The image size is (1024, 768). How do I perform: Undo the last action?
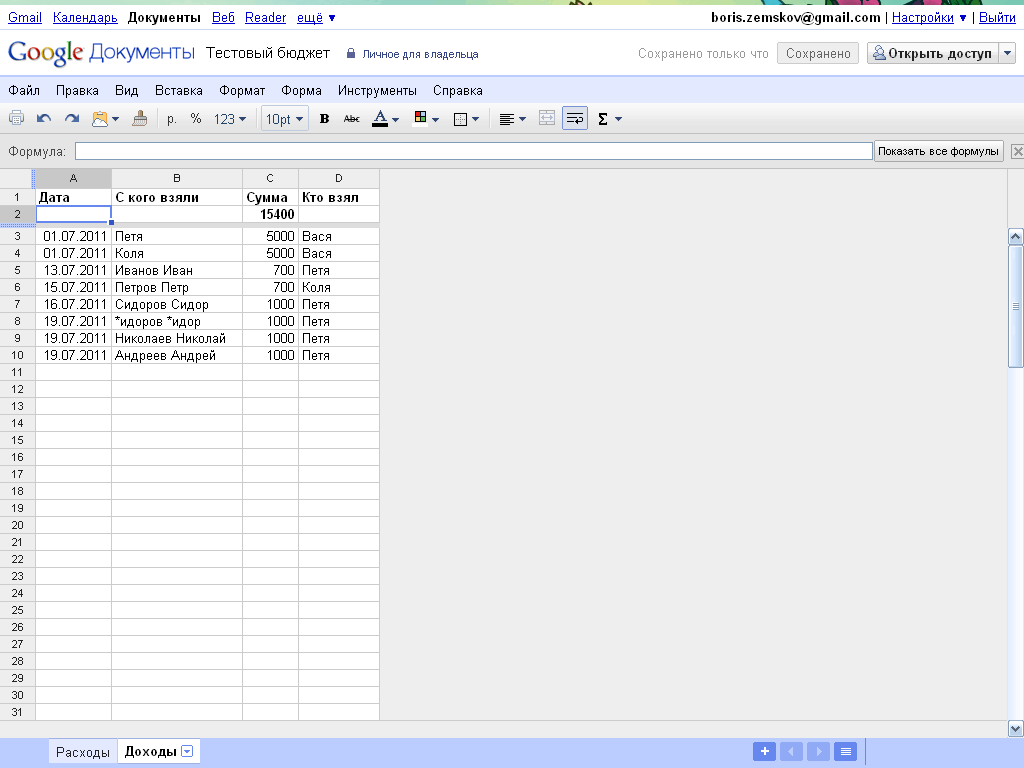(44, 119)
